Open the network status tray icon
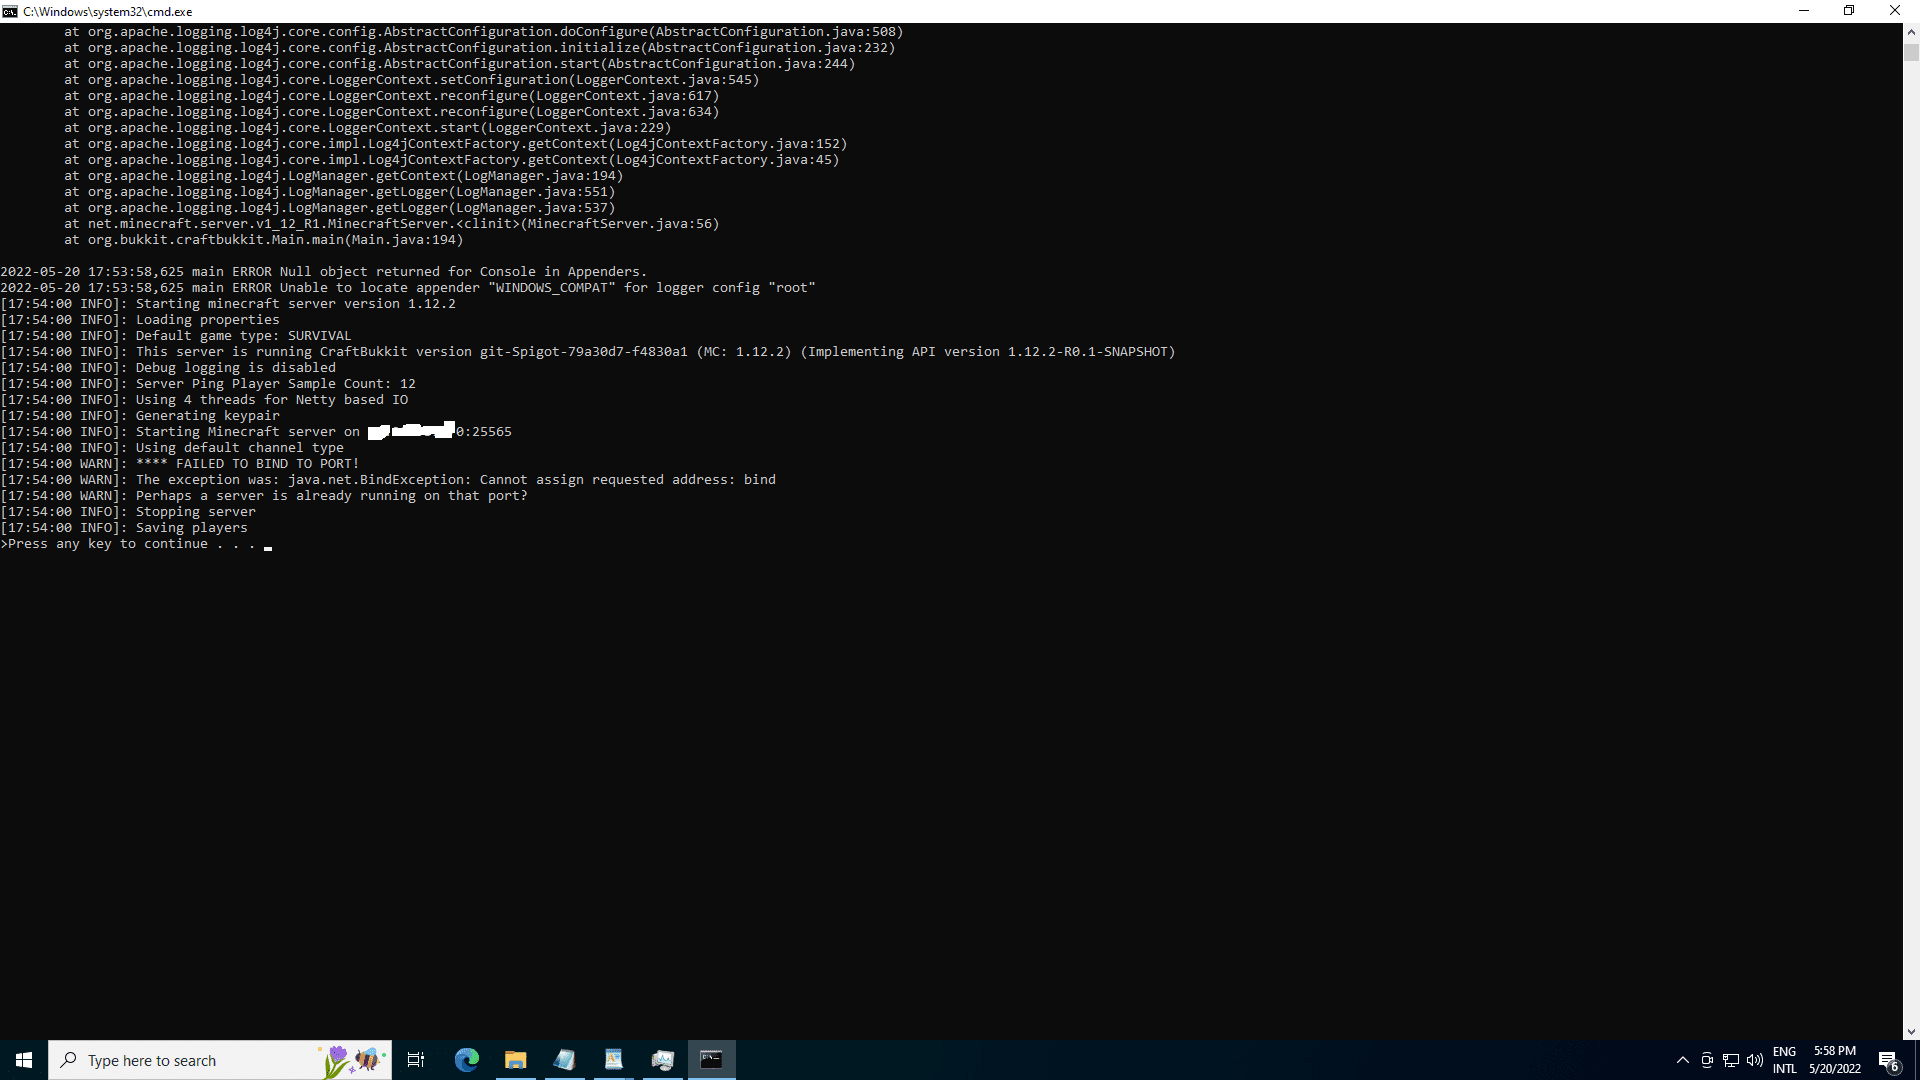Screen dimensions: 1920x1080 1731,1060
